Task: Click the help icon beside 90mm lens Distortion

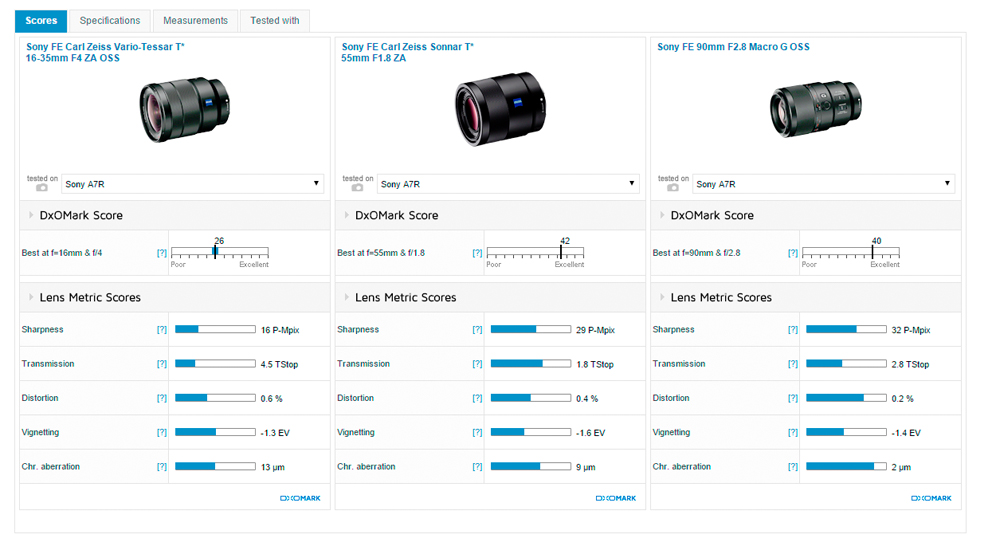Action: click(793, 398)
